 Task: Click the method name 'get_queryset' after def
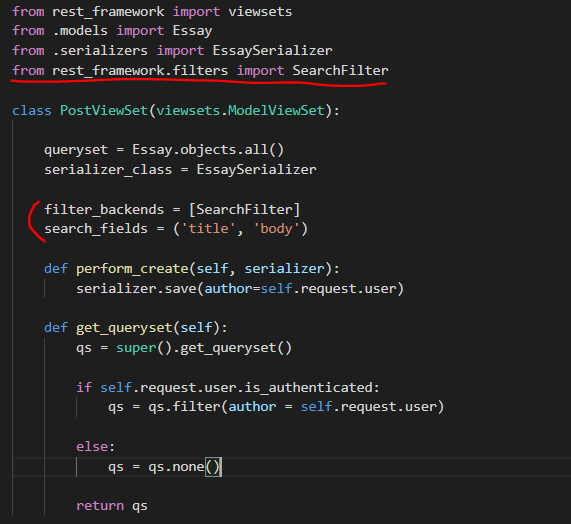tap(124, 328)
